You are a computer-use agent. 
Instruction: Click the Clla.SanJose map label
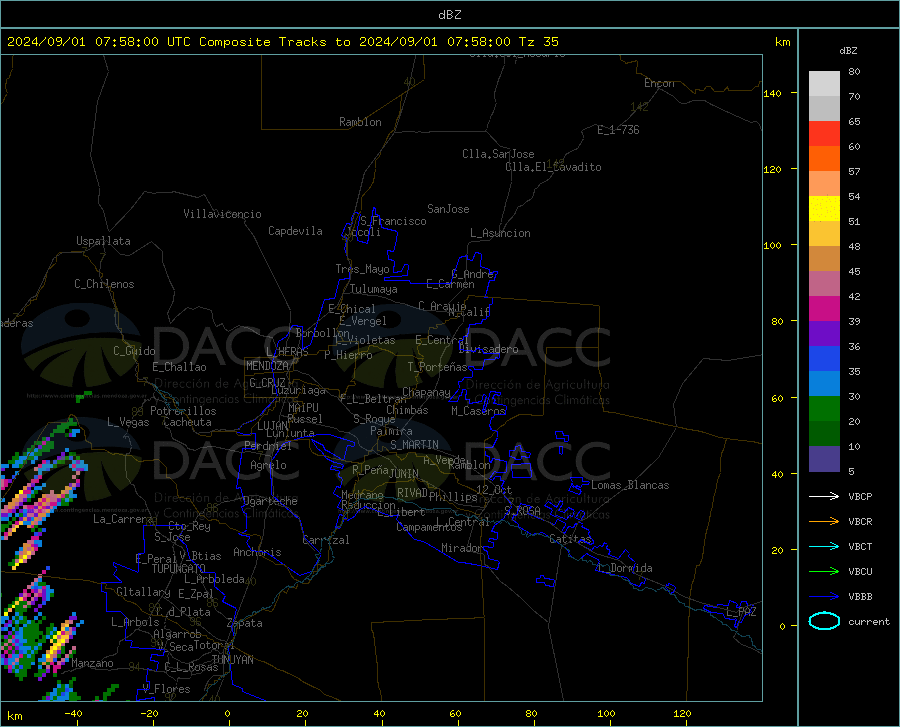click(x=498, y=154)
